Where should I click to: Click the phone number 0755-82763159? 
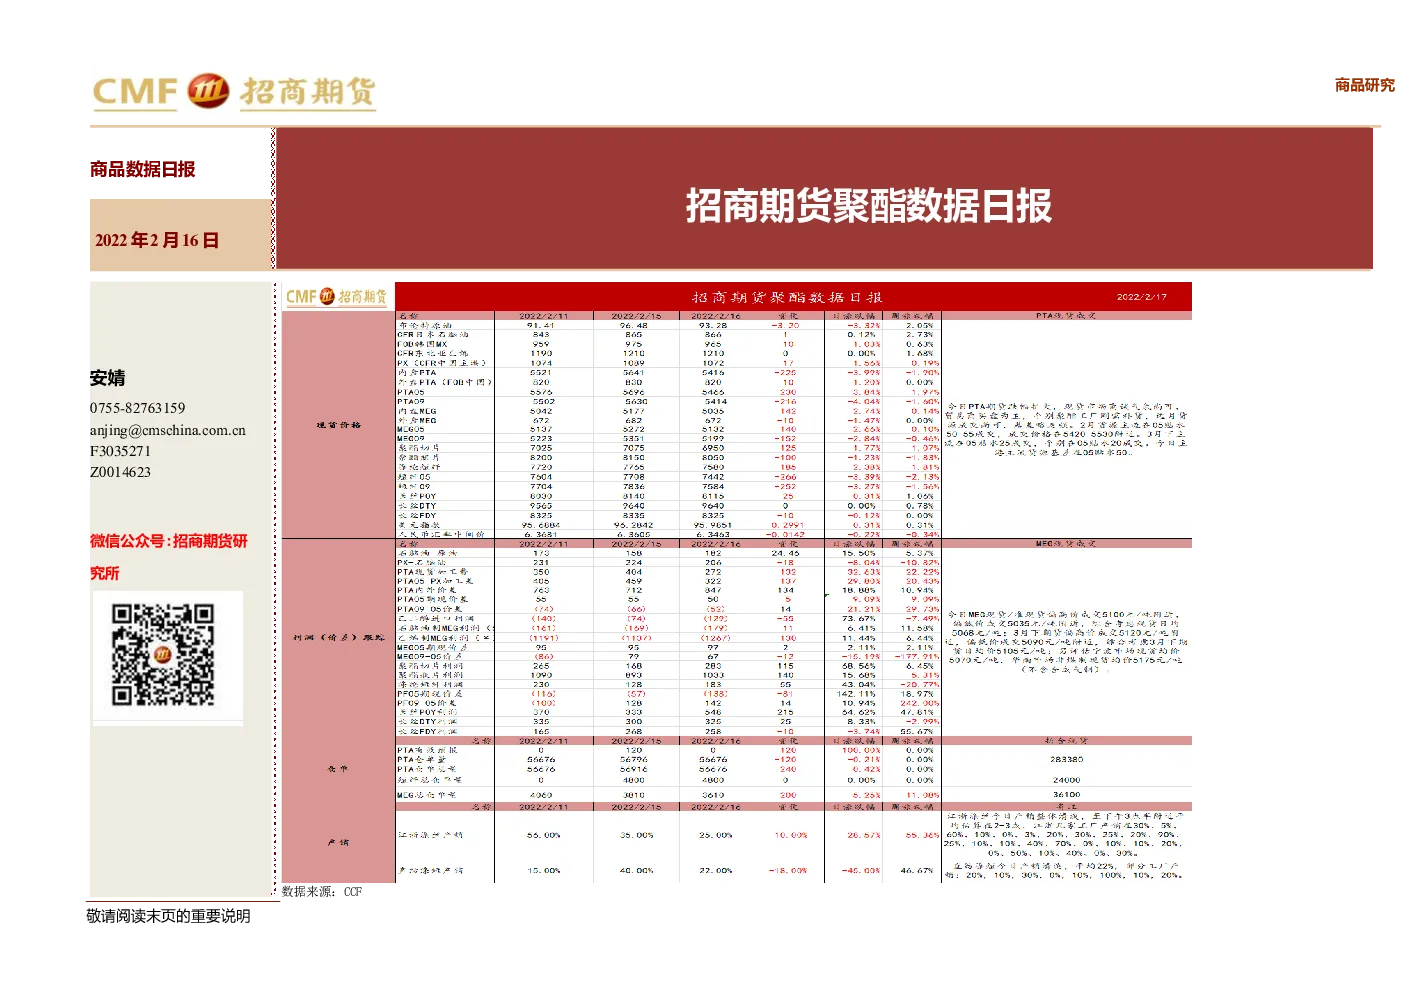[x=137, y=408]
